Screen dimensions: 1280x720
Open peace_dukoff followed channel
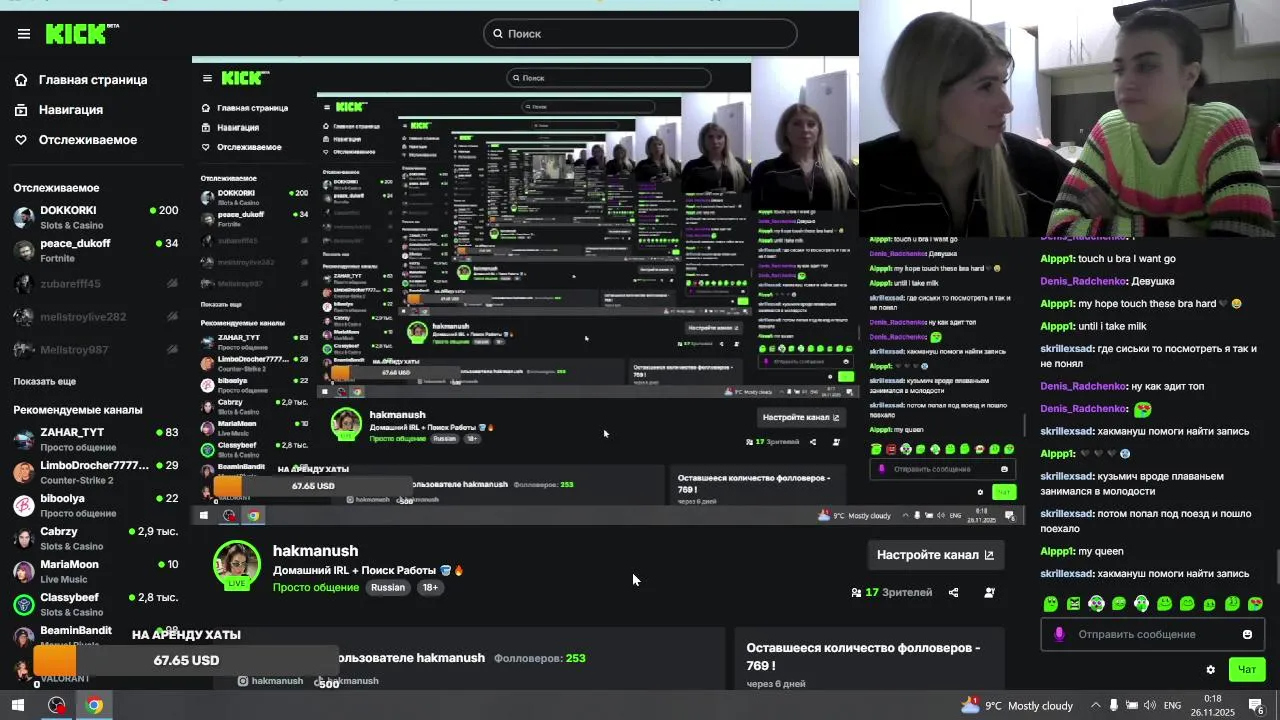tap(95, 250)
